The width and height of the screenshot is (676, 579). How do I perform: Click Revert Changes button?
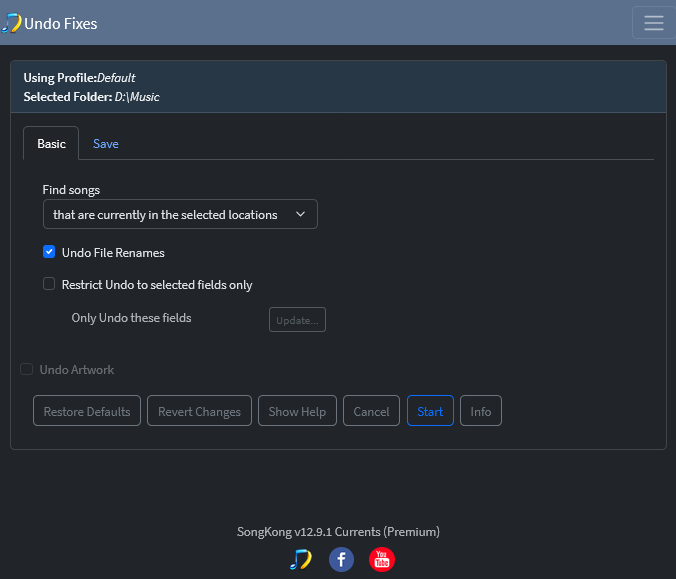click(x=199, y=411)
